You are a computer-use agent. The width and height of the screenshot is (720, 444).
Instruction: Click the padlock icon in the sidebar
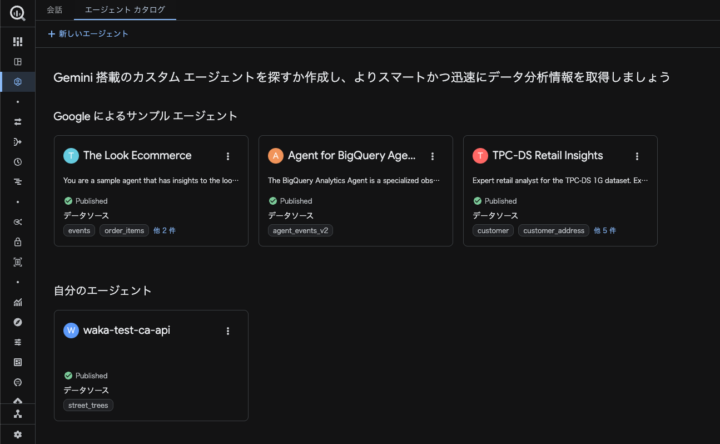(x=17, y=242)
